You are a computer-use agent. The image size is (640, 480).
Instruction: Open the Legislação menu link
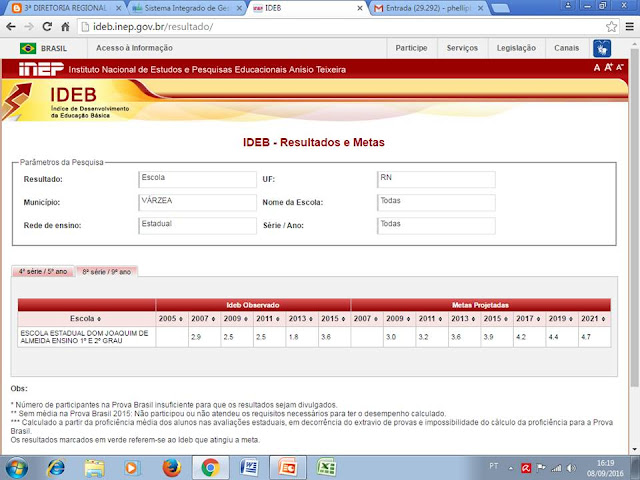click(x=516, y=48)
